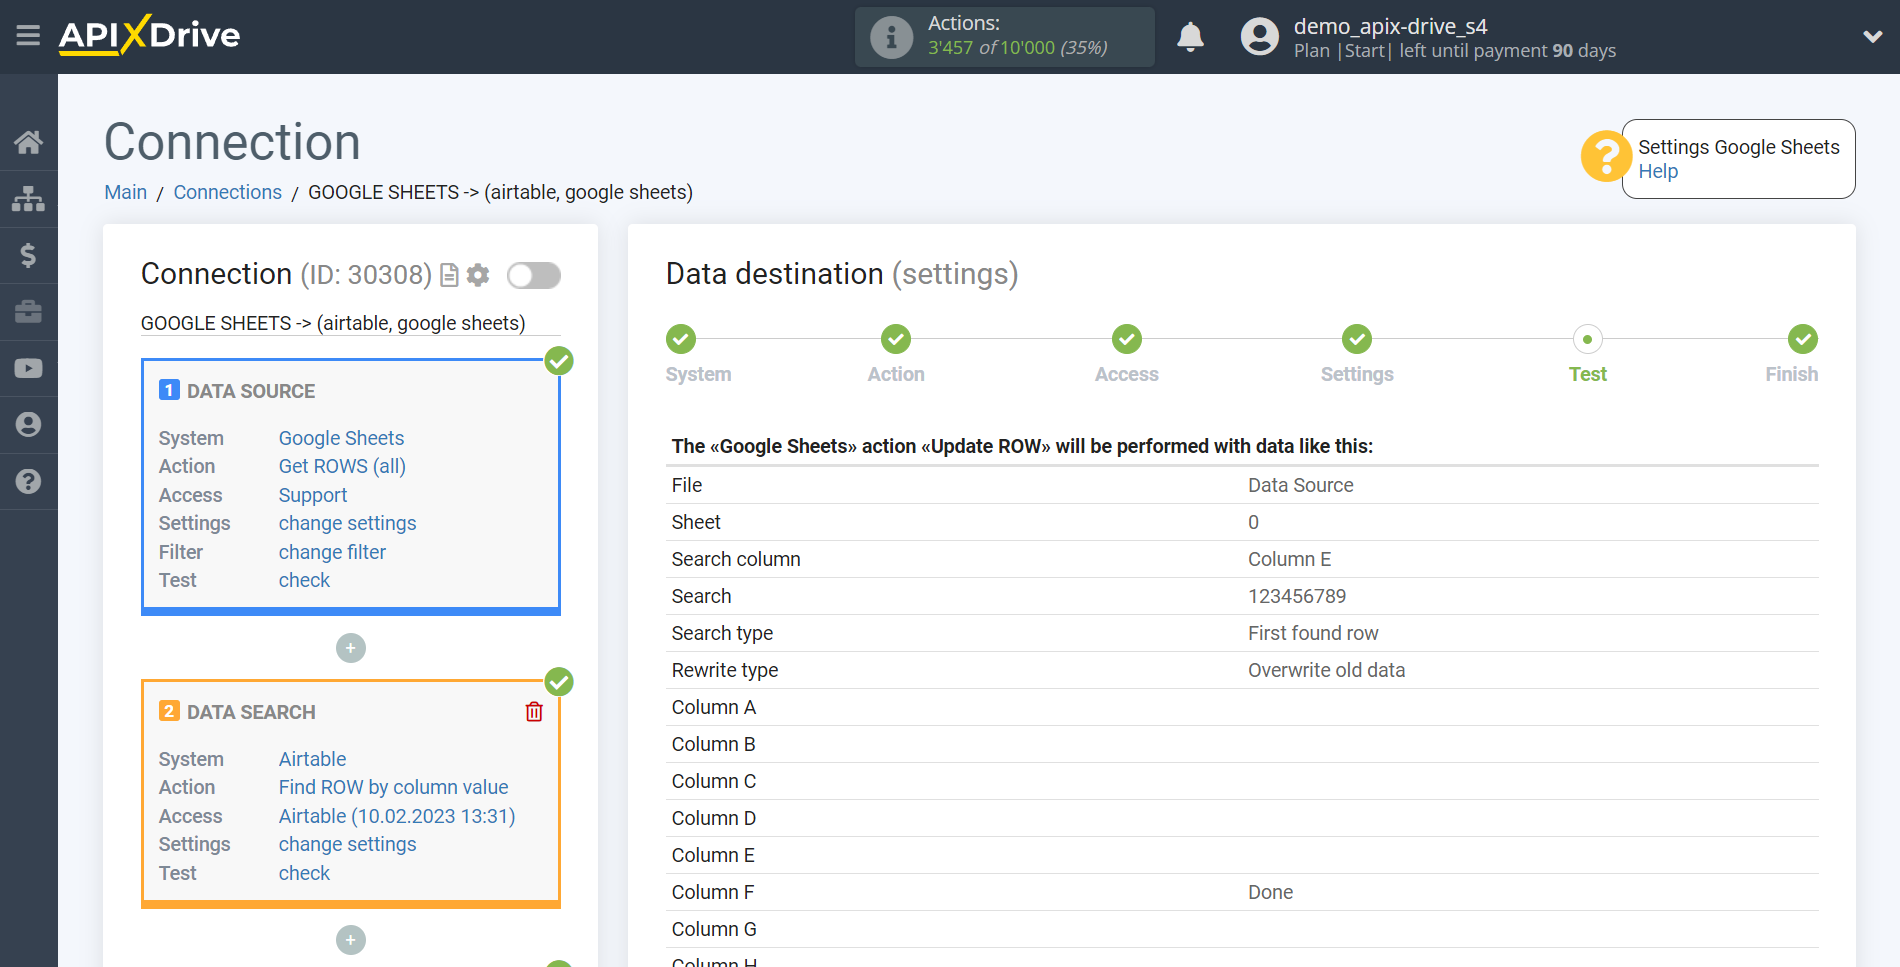
Task: Click Support access link
Action: [312, 495]
